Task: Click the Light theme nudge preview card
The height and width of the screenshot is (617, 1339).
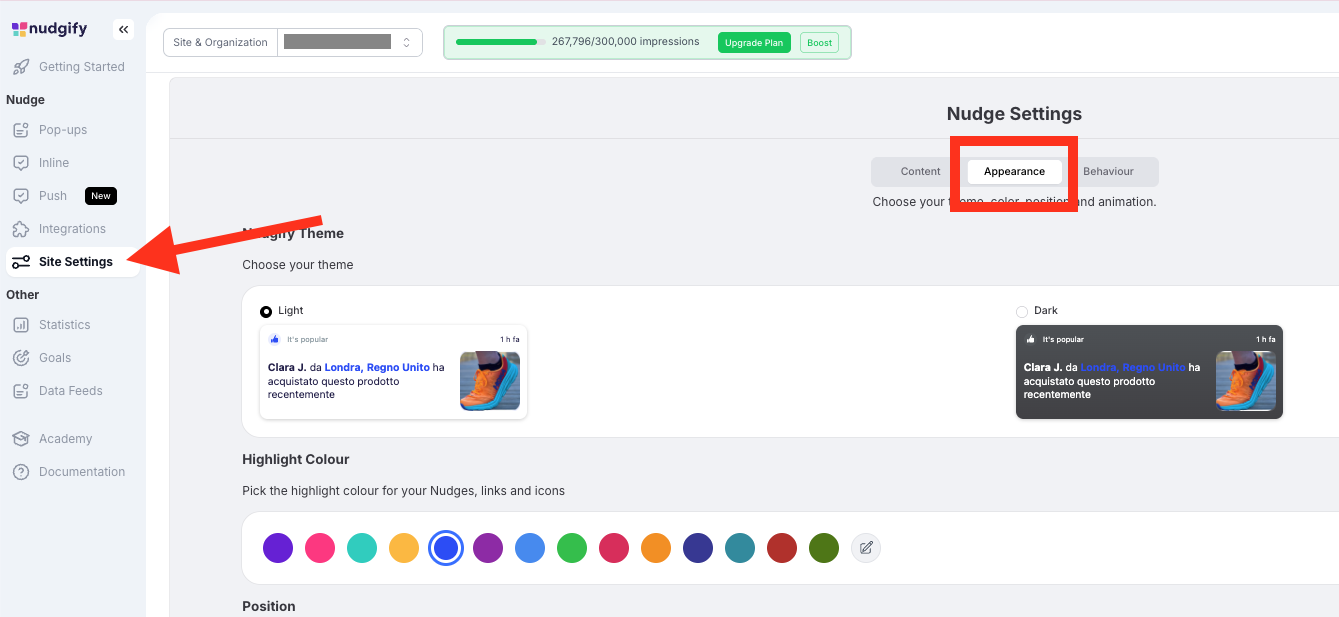Action: [x=393, y=372]
